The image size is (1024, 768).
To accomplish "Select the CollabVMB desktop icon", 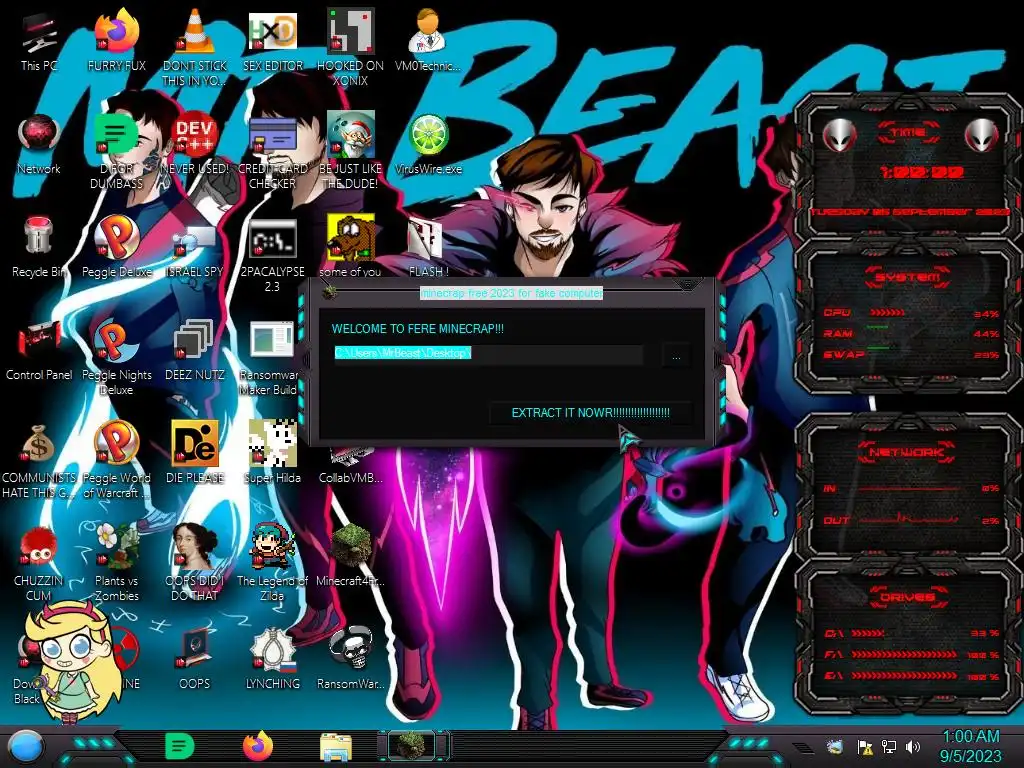I will (351, 465).
